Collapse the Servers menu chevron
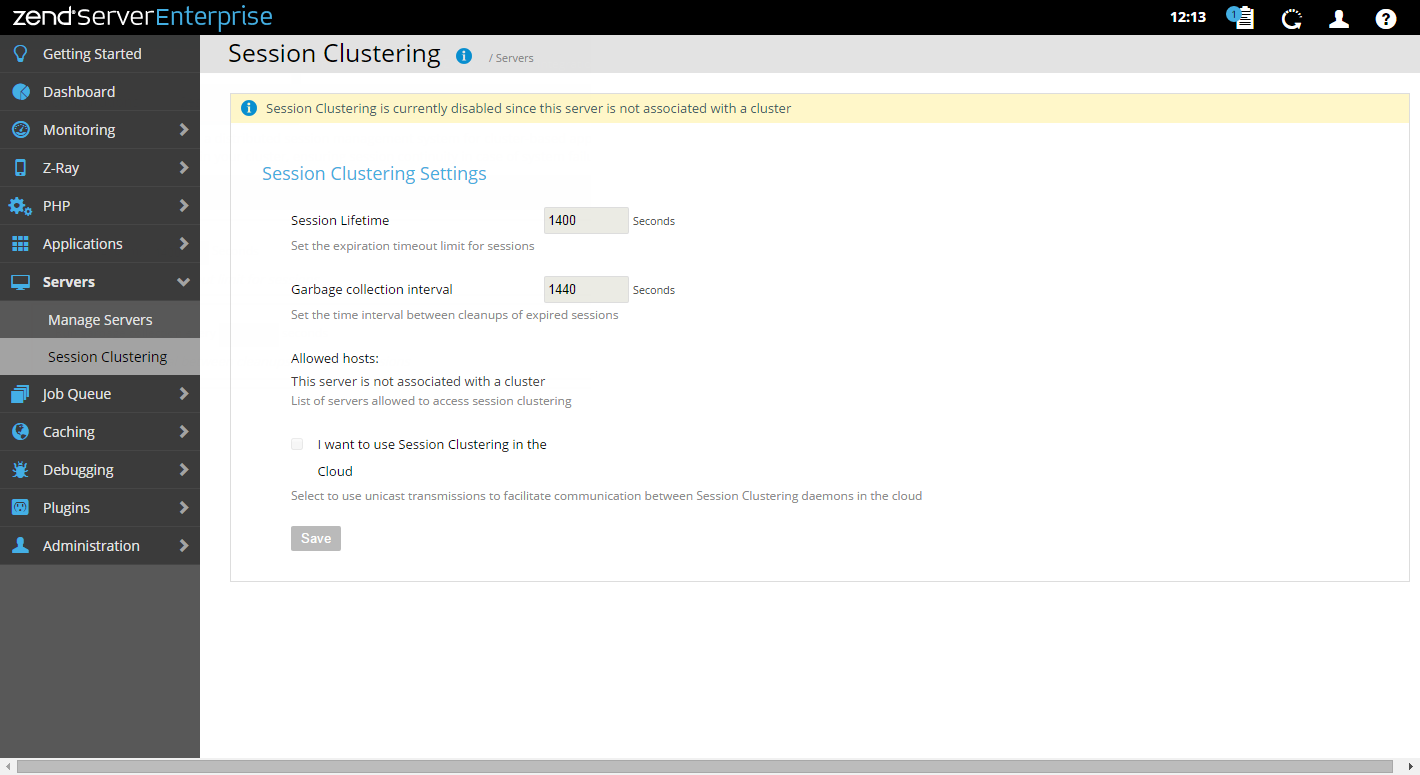This screenshot has height=775, width=1420. [x=184, y=282]
